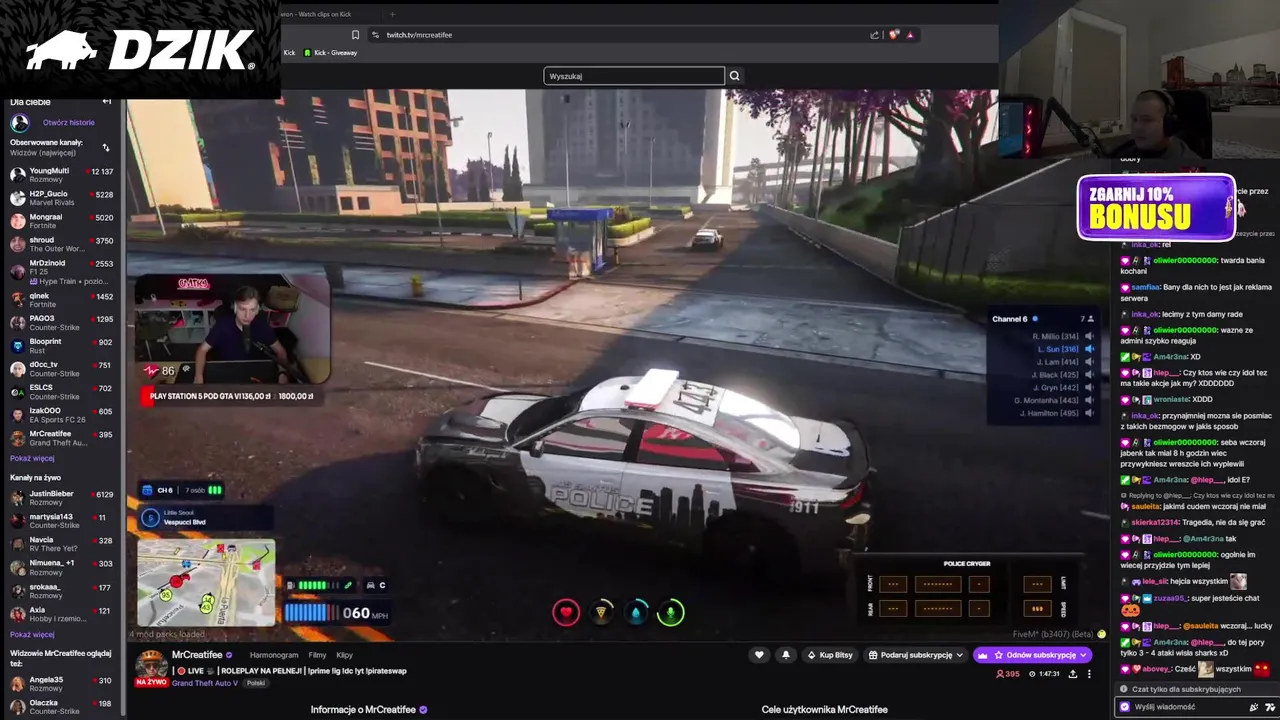The image size is (1280, 720).
Task: Click the chat identity badge in message box
Action: [x=1125, y=707]
